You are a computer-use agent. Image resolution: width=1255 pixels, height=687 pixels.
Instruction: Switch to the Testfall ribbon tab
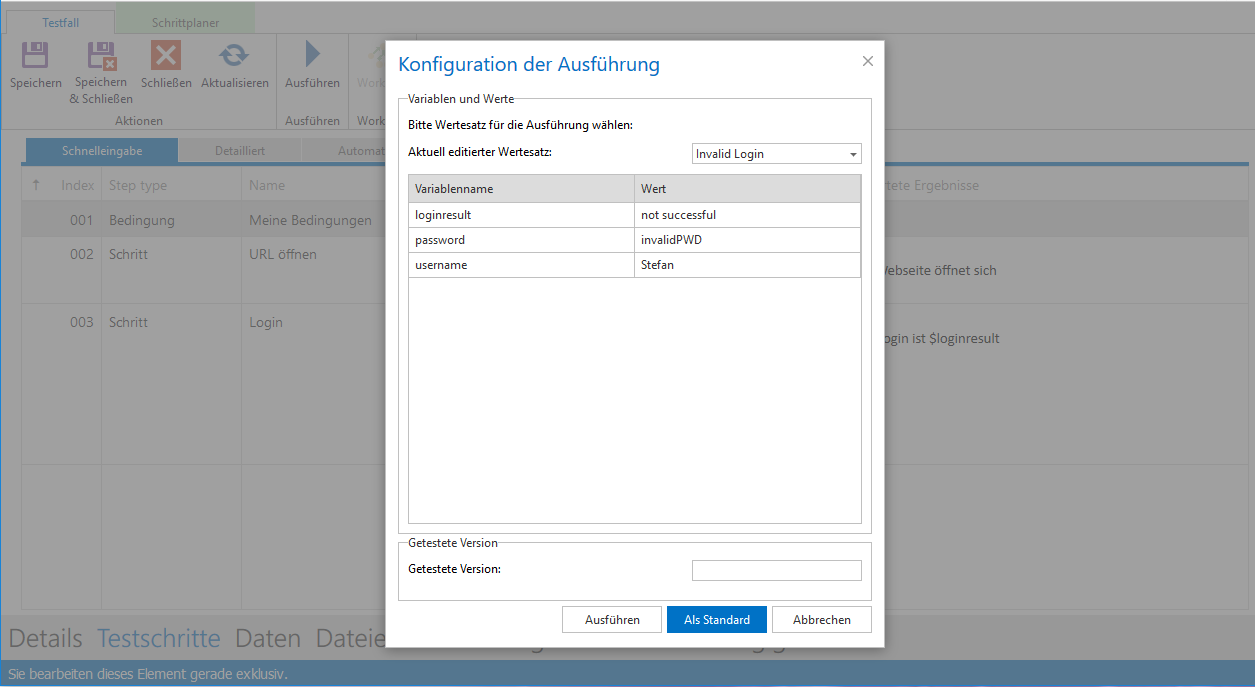(x=61, y=23)
